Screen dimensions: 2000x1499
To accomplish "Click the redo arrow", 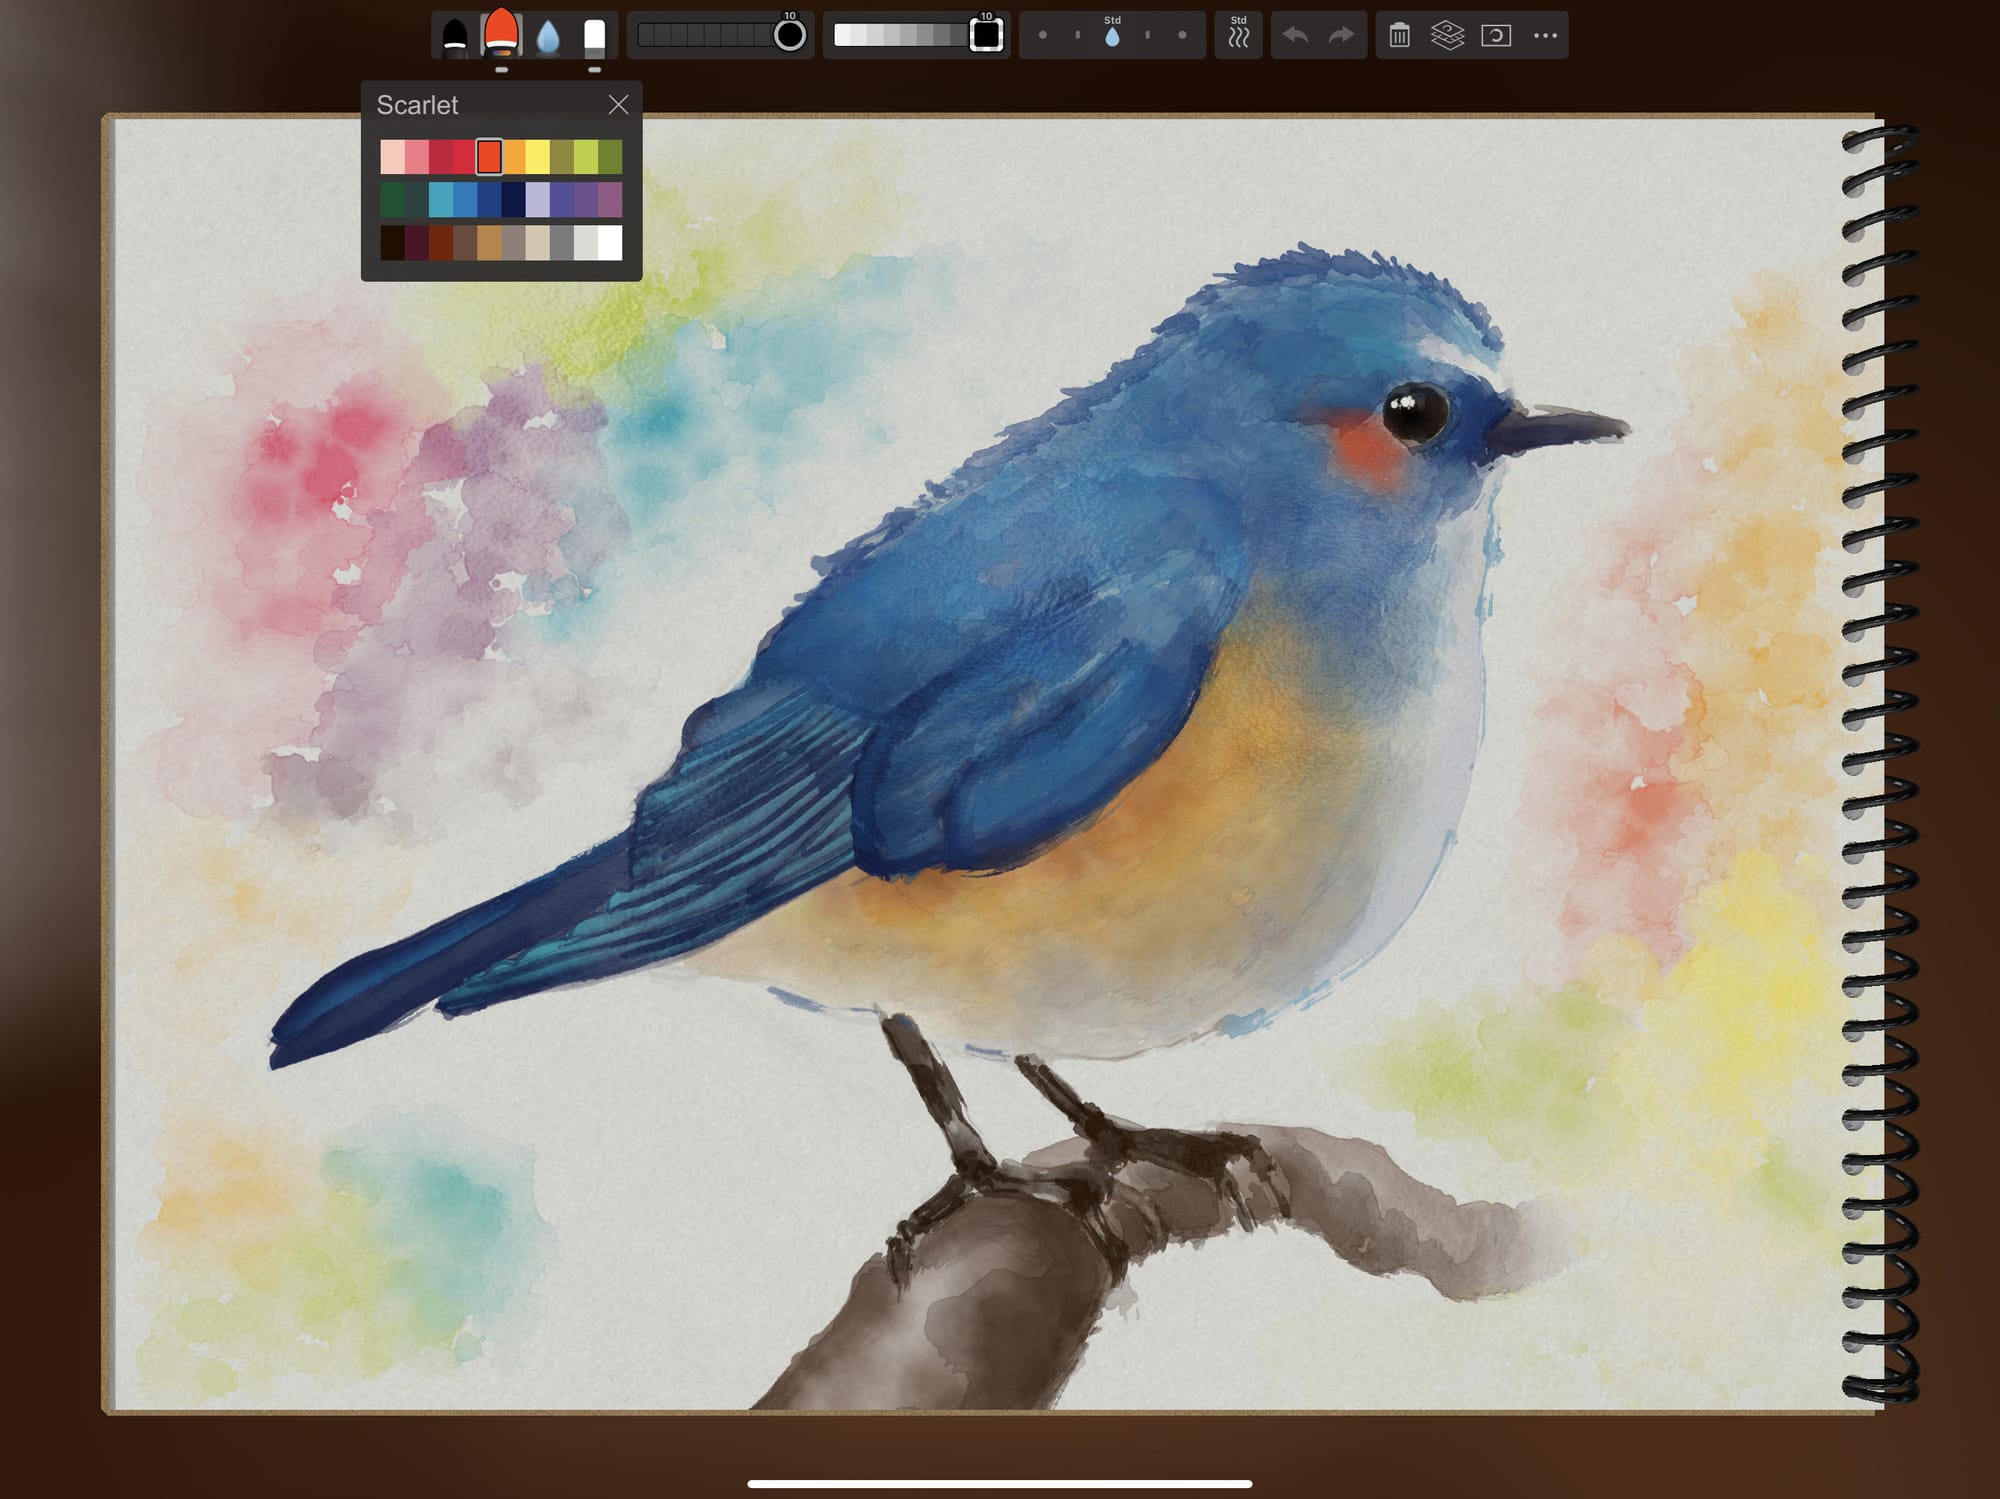I will 1341,36.
